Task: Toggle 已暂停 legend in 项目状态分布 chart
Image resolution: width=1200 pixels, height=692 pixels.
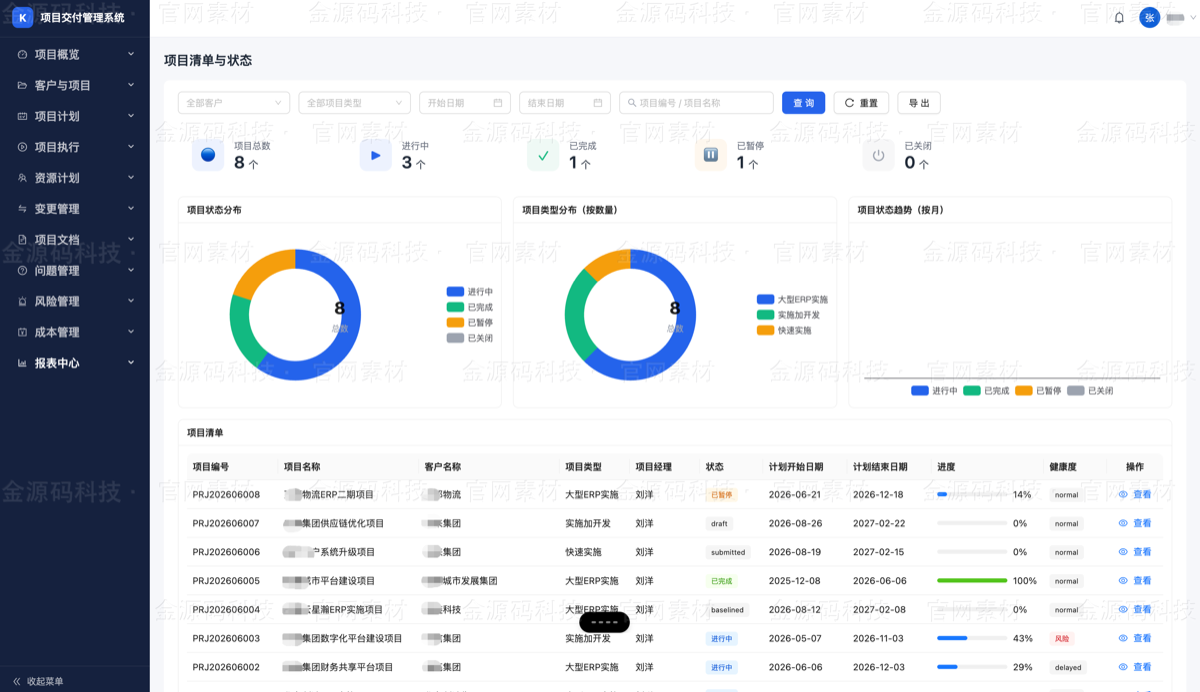Action: [469, 322]
